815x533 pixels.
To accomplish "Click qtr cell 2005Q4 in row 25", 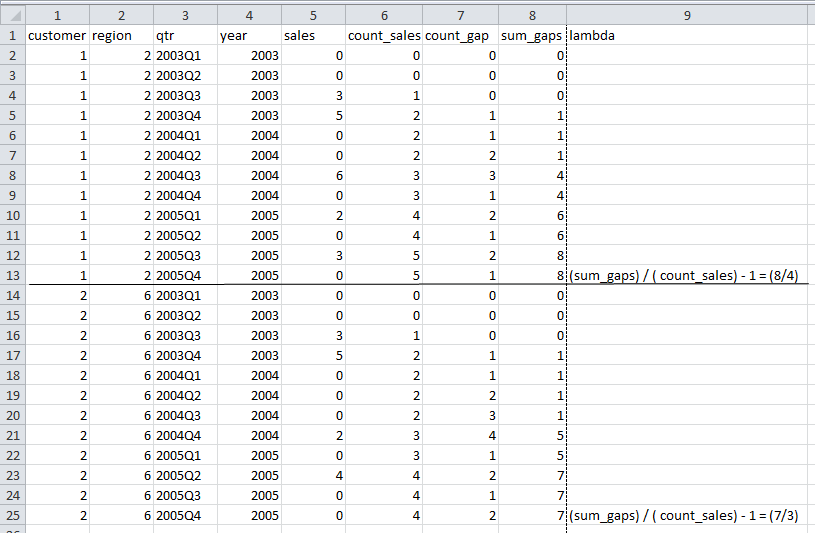I will (186, 516).
